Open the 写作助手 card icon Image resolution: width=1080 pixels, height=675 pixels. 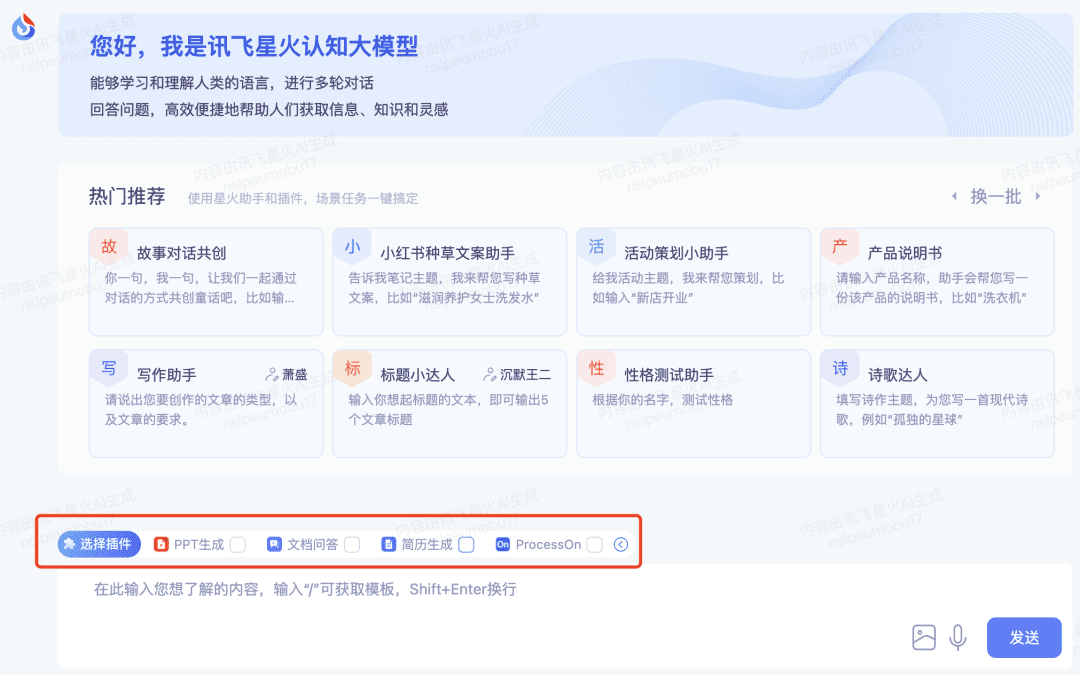click(109, 368)
